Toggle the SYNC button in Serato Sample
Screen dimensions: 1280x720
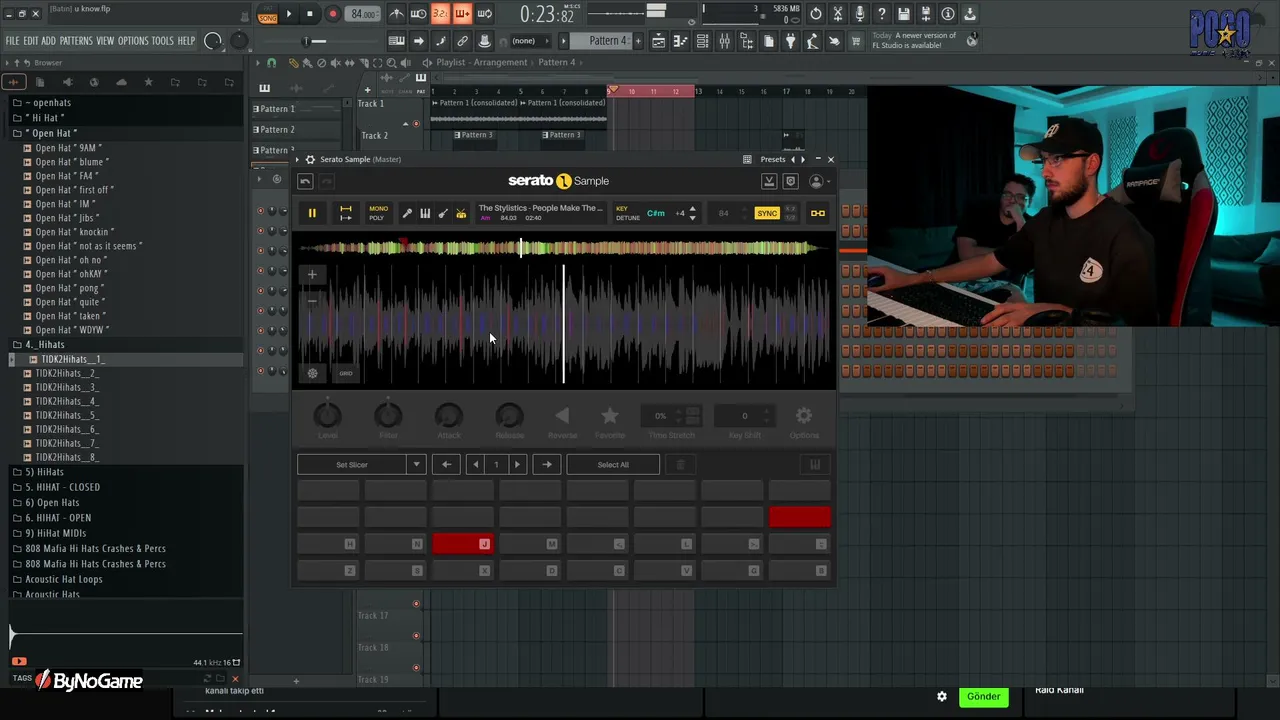(x=767, y=213)
